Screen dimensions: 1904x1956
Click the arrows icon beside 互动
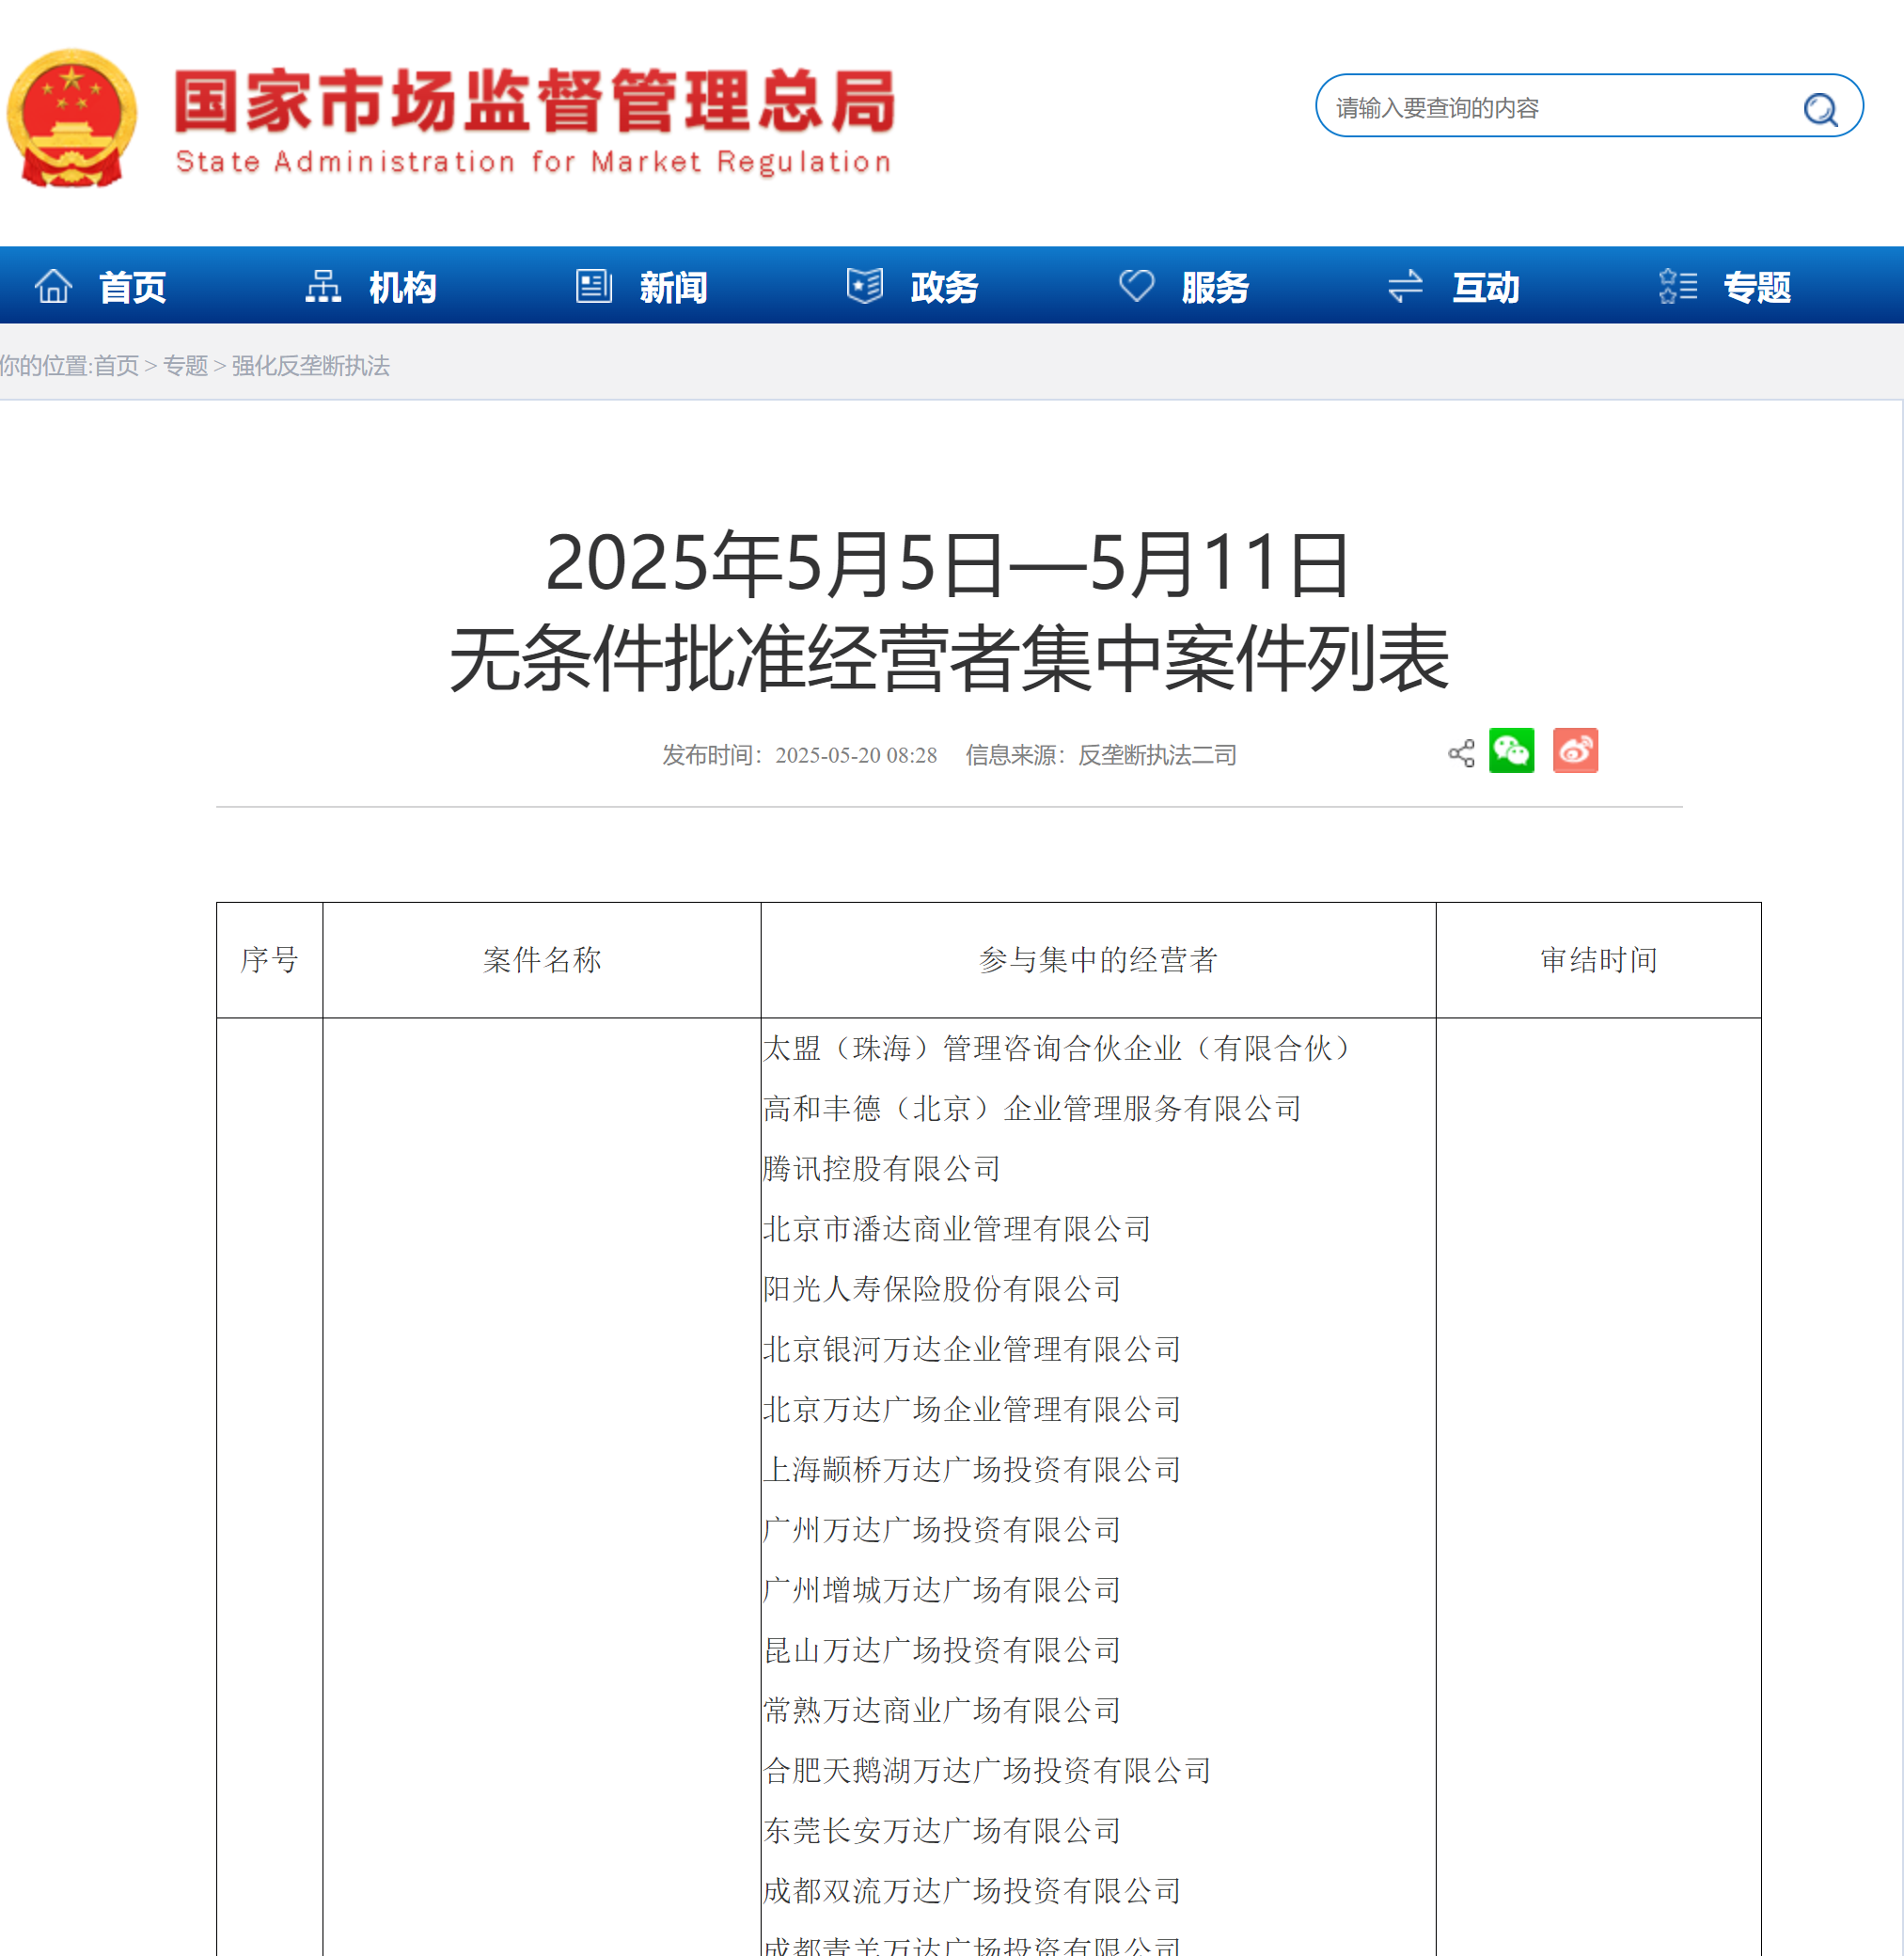coord(1405,286)
